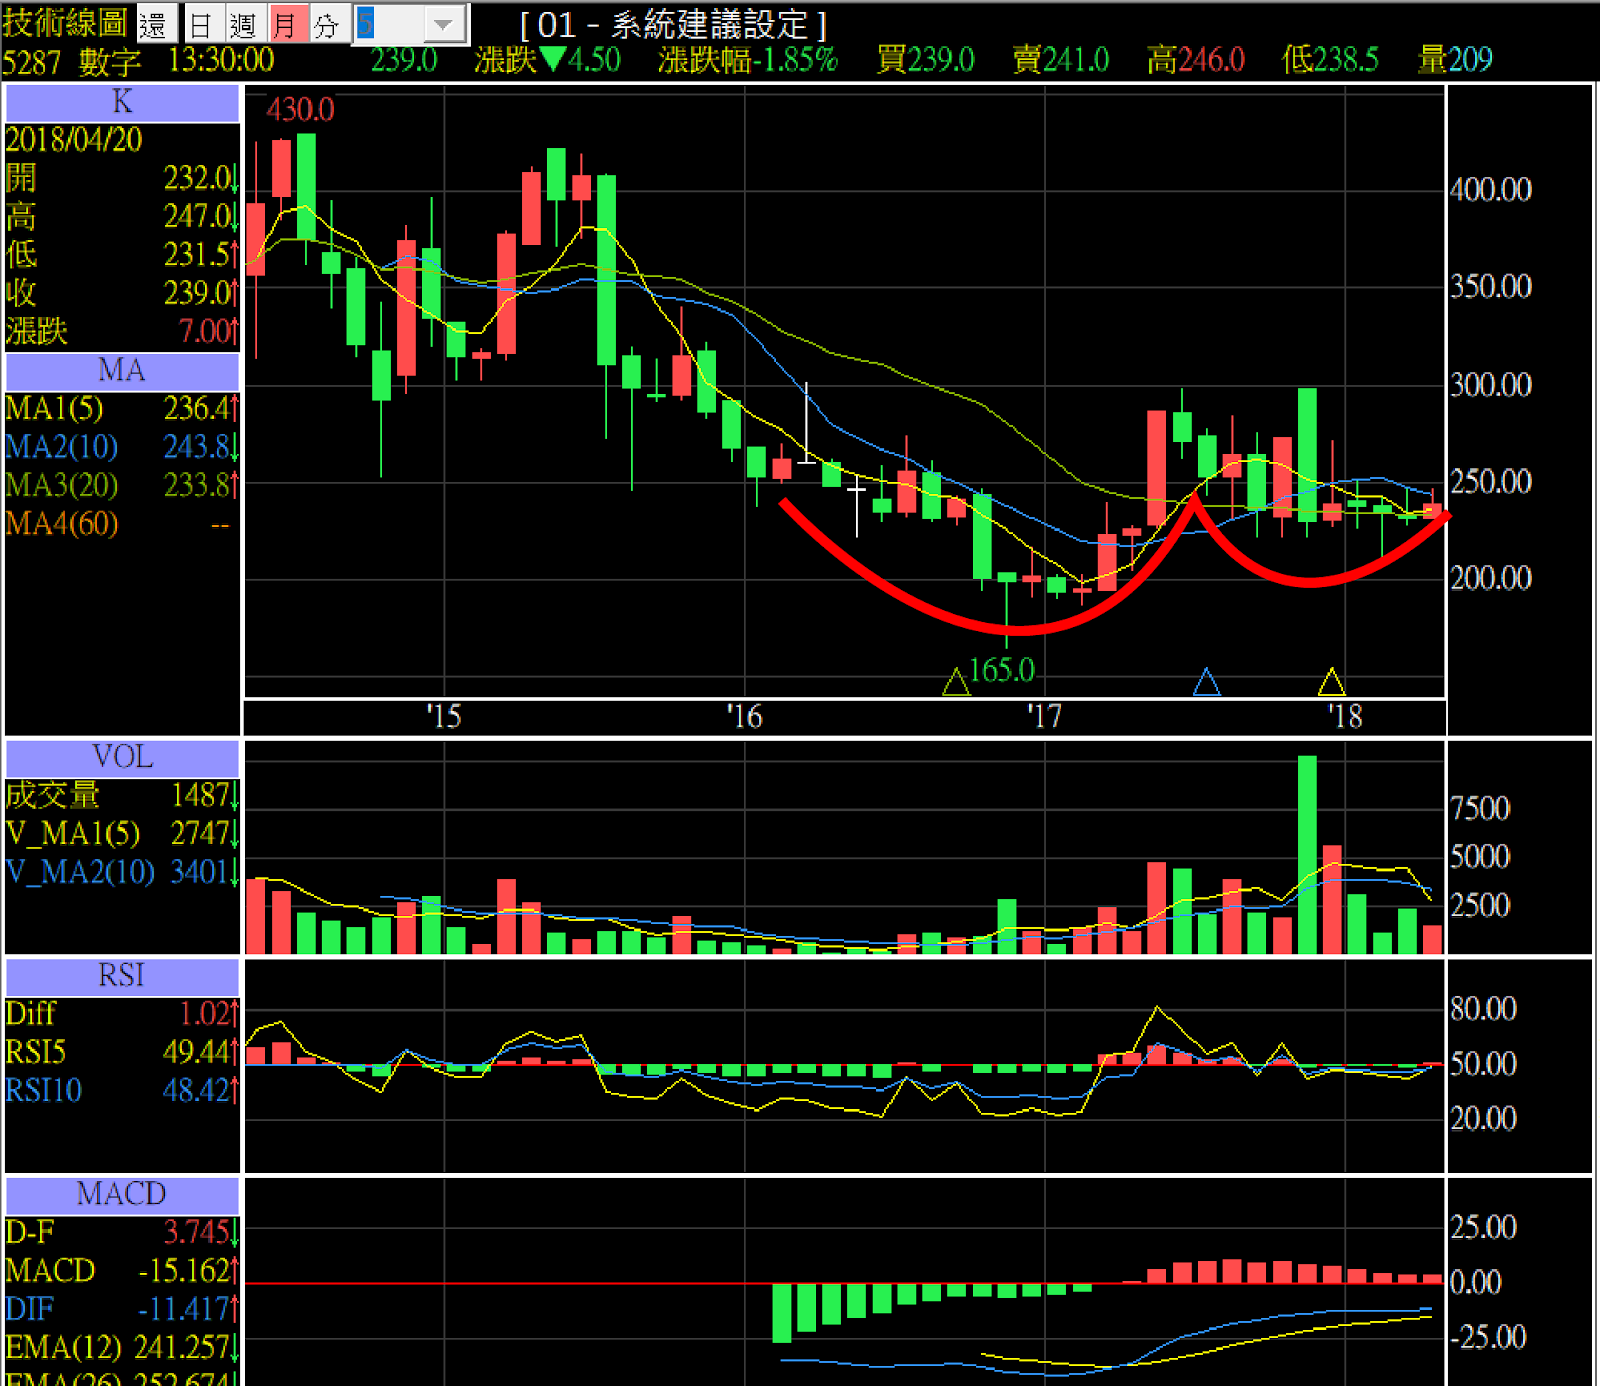Click the 低 238.5 readout
Image resolution: width=1600 pixels, height=1386 pixels.
[x=1330, y=60]
